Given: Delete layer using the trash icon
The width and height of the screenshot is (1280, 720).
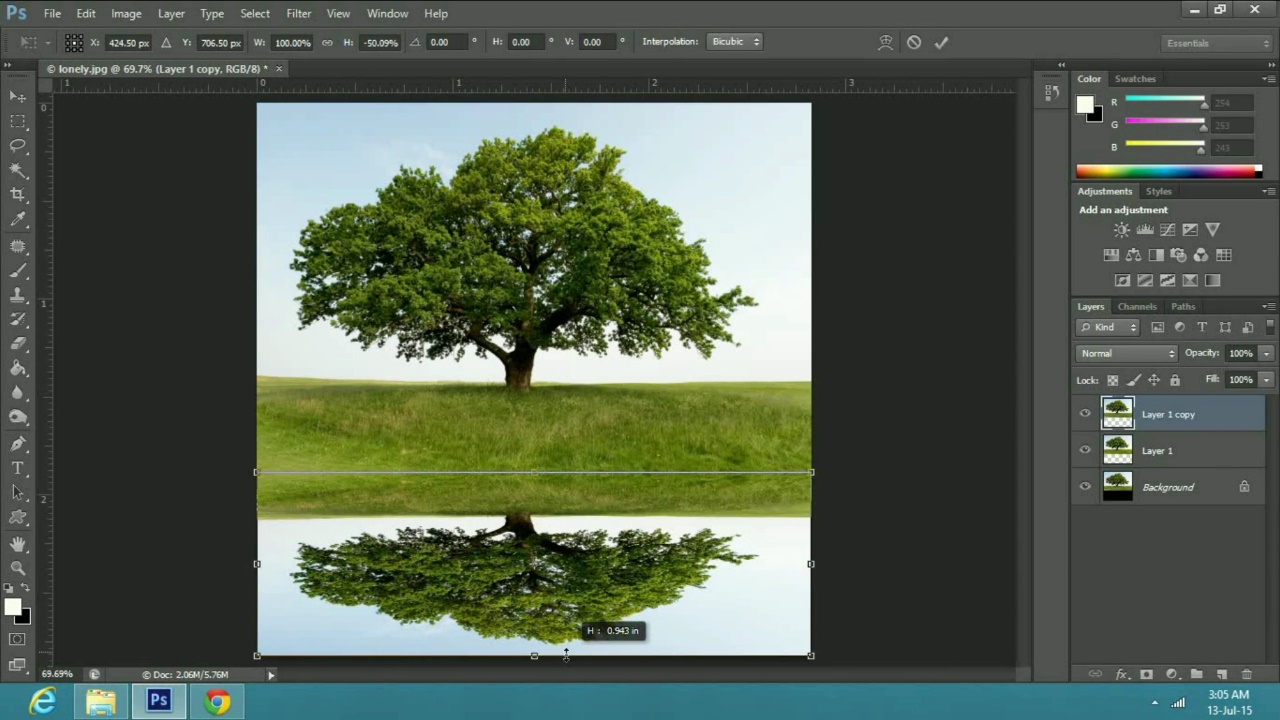Looking at the screenshot, I should point(1246,675).
